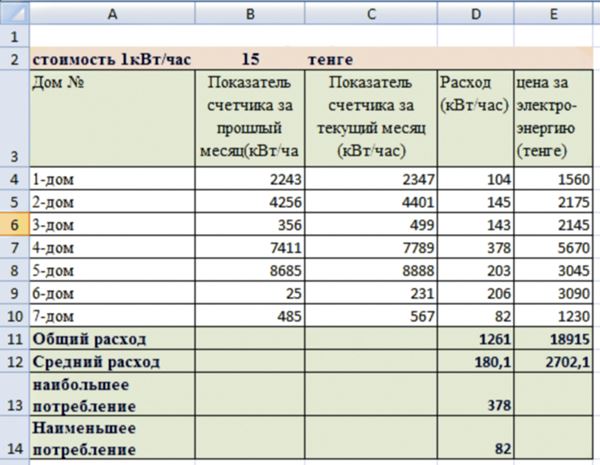Screen dimensions: 600x465
Task: Select row 1 header
Action: (x=15, y=37)
